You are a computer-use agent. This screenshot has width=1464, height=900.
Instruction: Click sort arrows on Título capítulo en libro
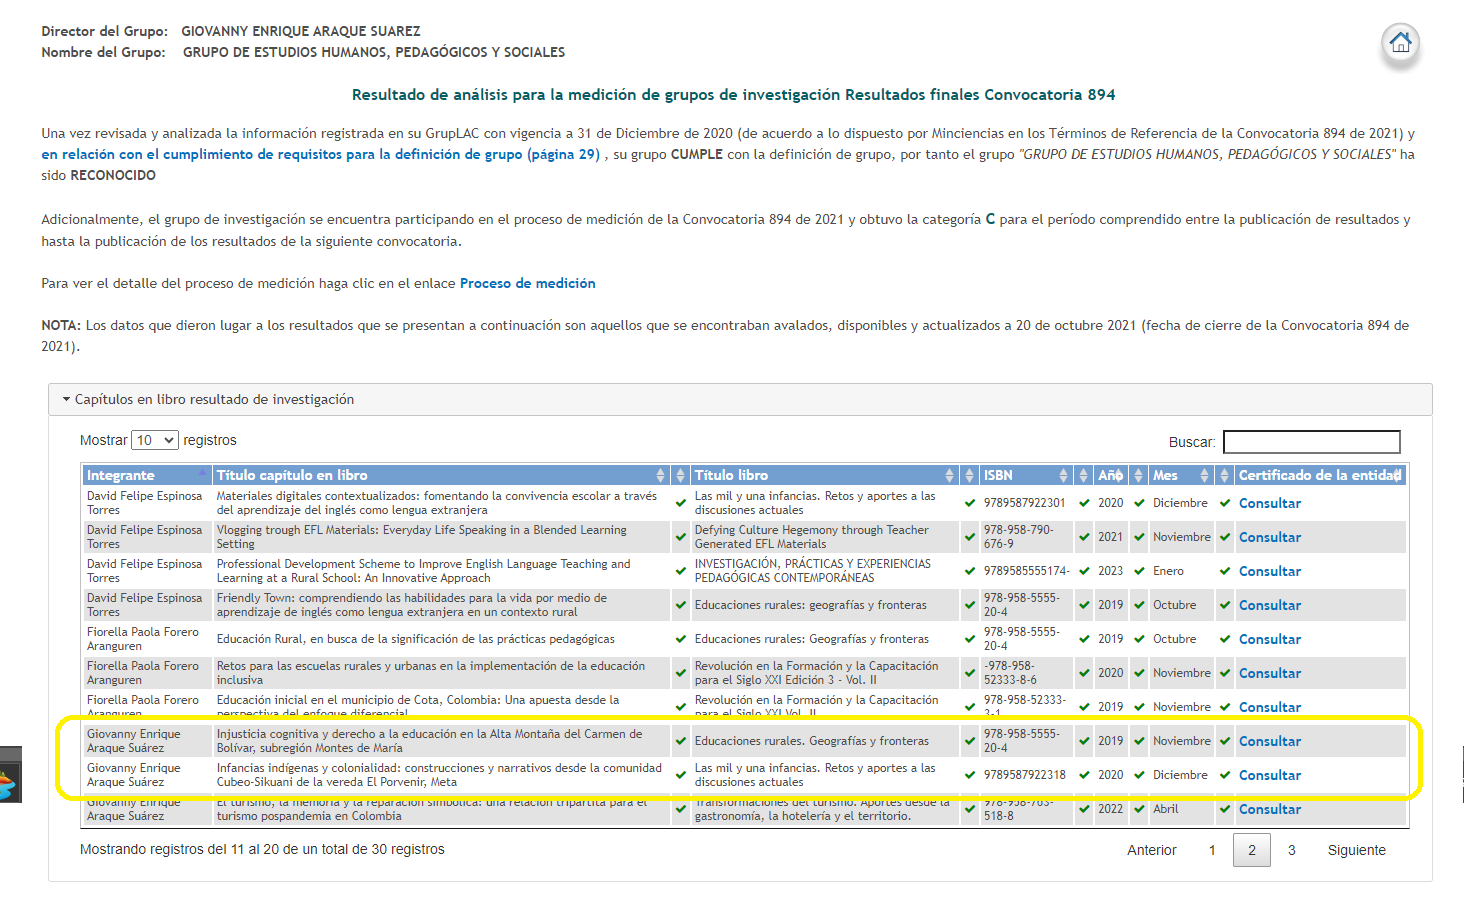[x=660, y=475]
